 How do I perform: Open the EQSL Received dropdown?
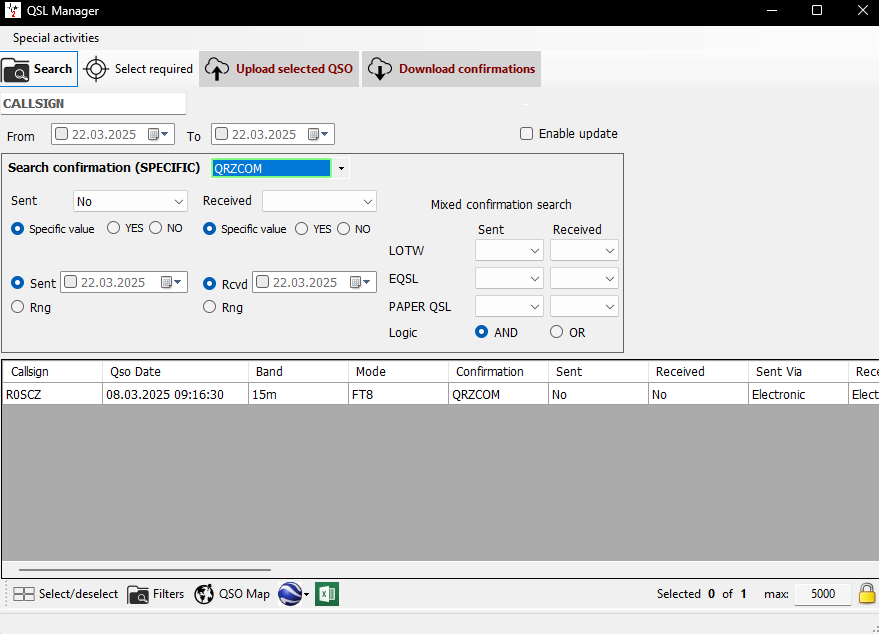pos(584,279)
